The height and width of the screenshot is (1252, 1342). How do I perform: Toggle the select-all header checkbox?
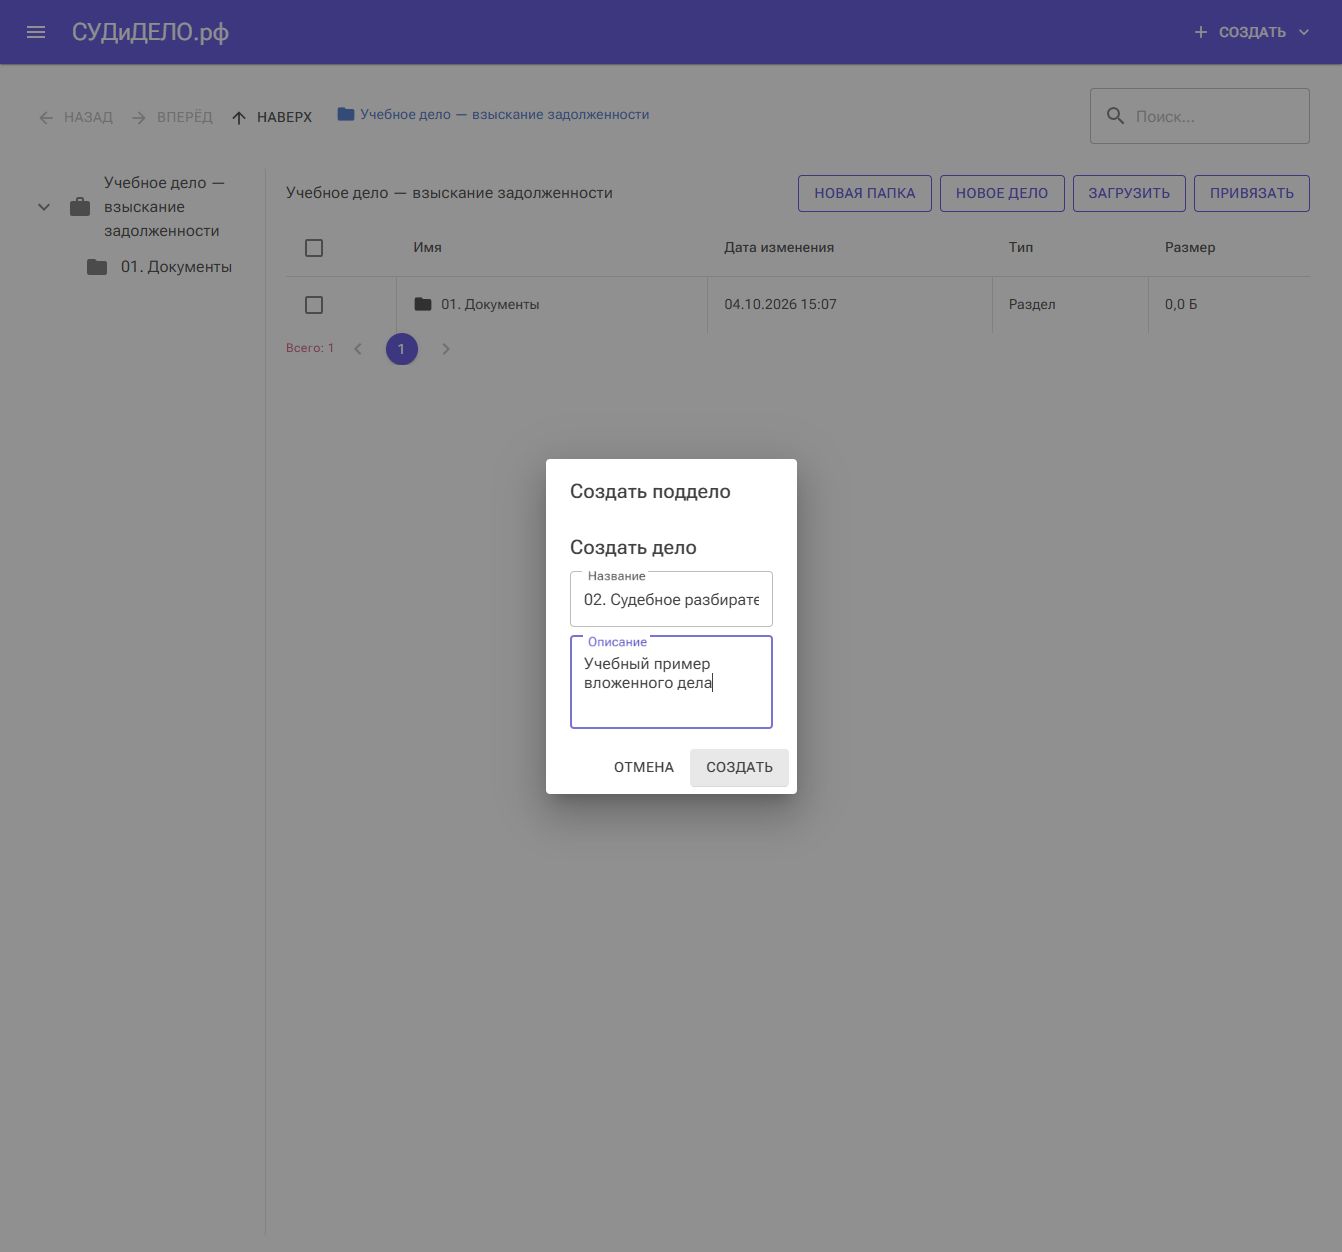tap(314, 248)
